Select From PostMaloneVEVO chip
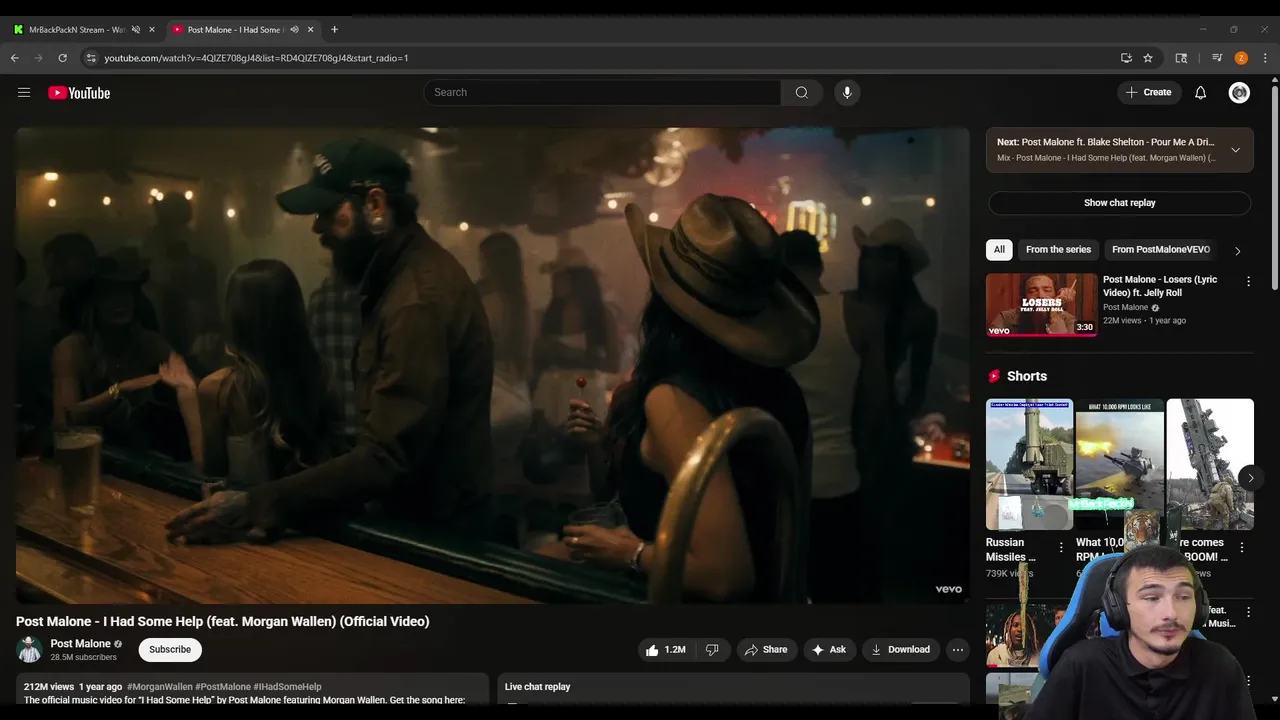 point(1161,250)
